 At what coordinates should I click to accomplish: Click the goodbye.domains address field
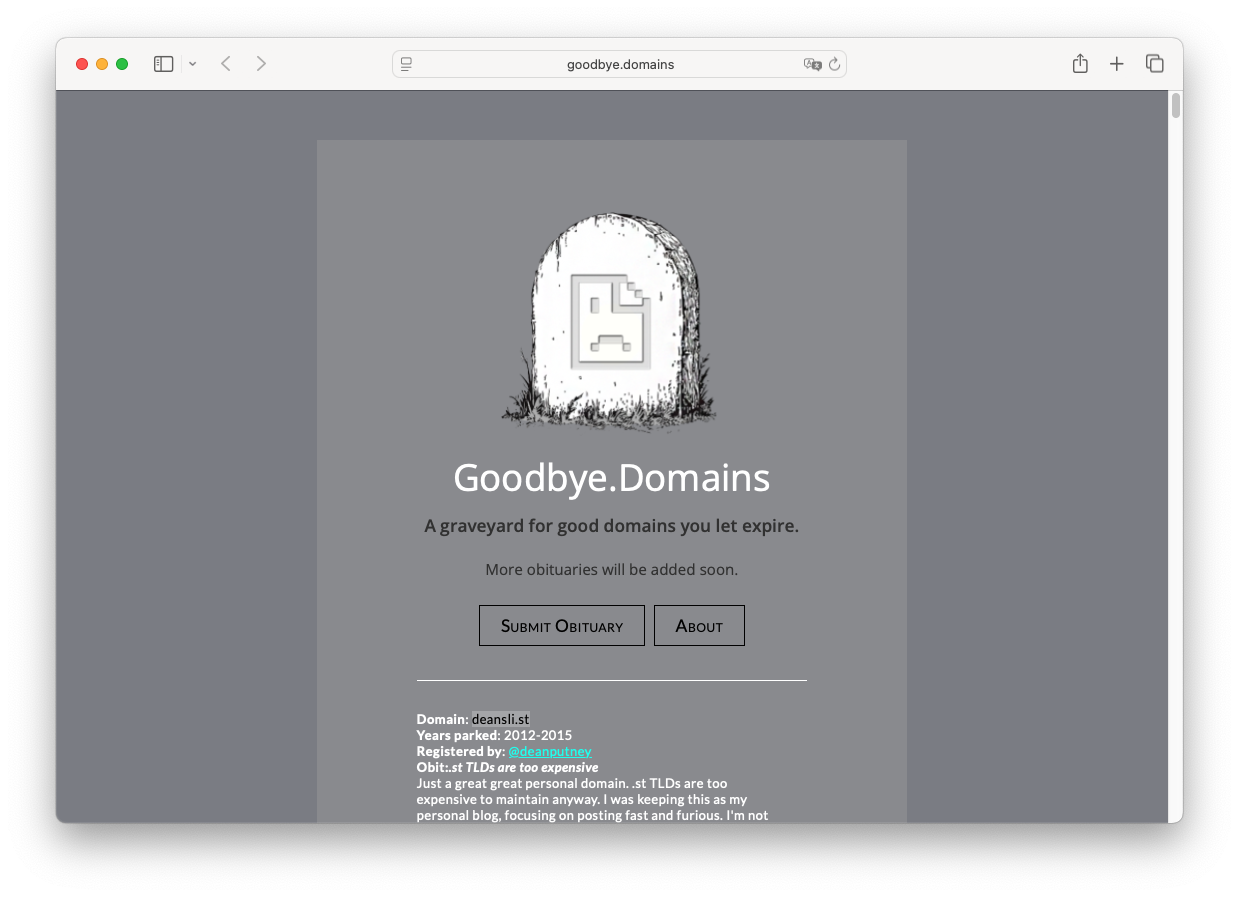(x=620, y=64)
